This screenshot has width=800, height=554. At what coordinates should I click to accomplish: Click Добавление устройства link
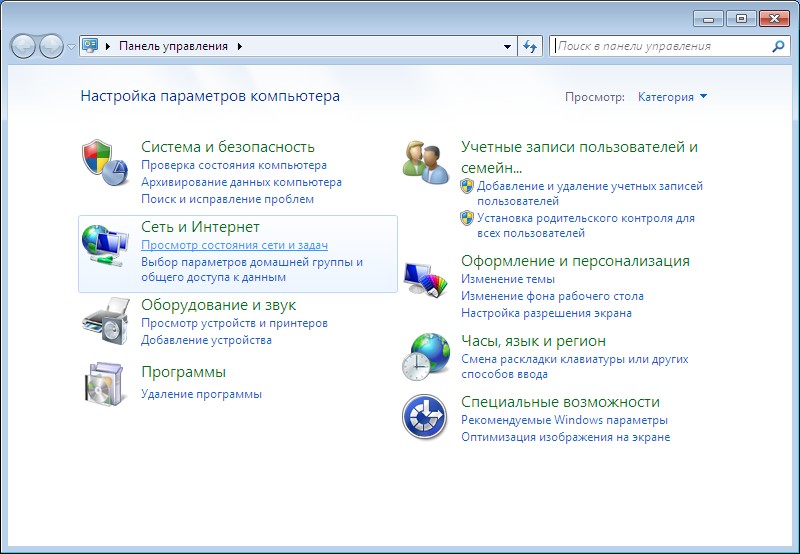pyautogui.click(x=206, y=340)
